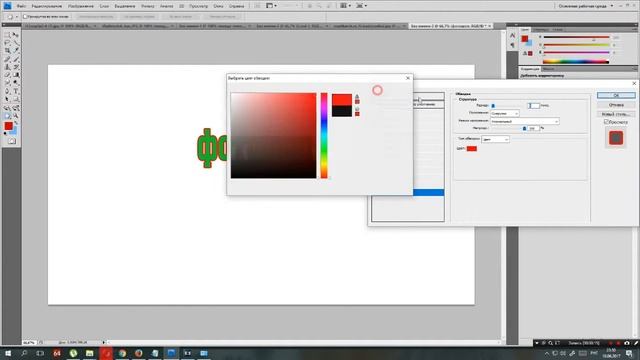Toggle Quick Mask mode
The height and width of the screenshot is (360, 640).
[x=11, y=141]
